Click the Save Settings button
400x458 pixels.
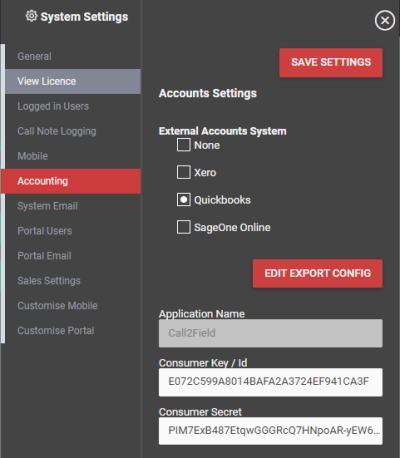(331, 62)
